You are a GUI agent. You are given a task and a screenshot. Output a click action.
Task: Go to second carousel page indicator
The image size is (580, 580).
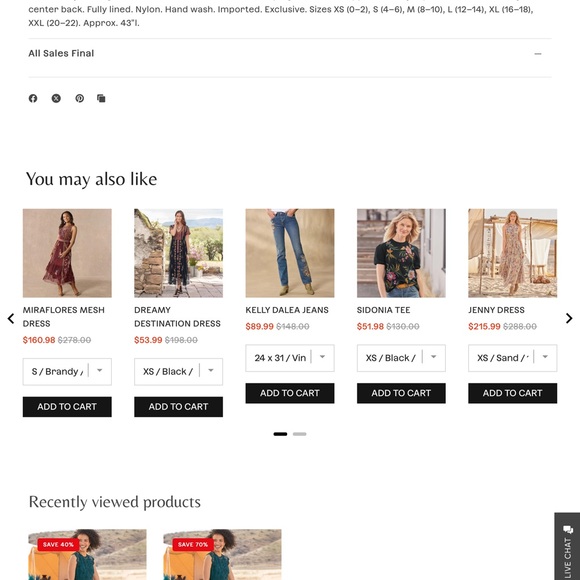pyautogui.click(x=299, y=434)
